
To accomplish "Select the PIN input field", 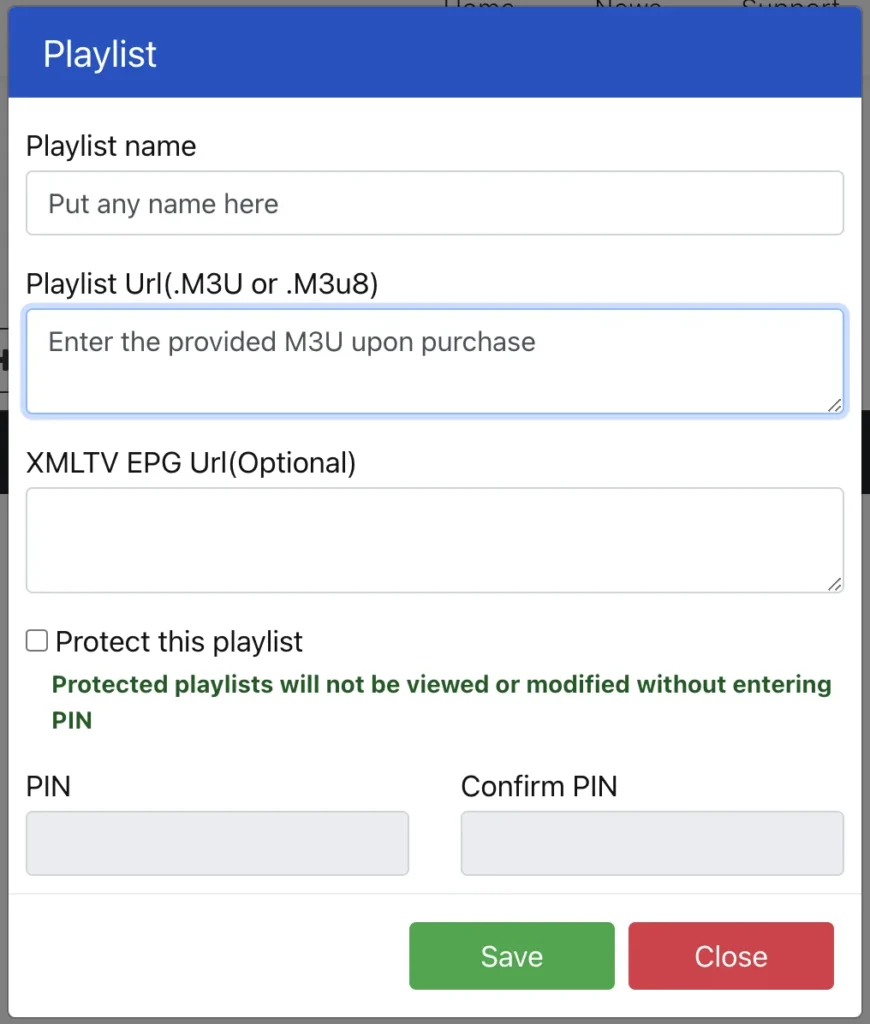I will click(x=217, y=843).
